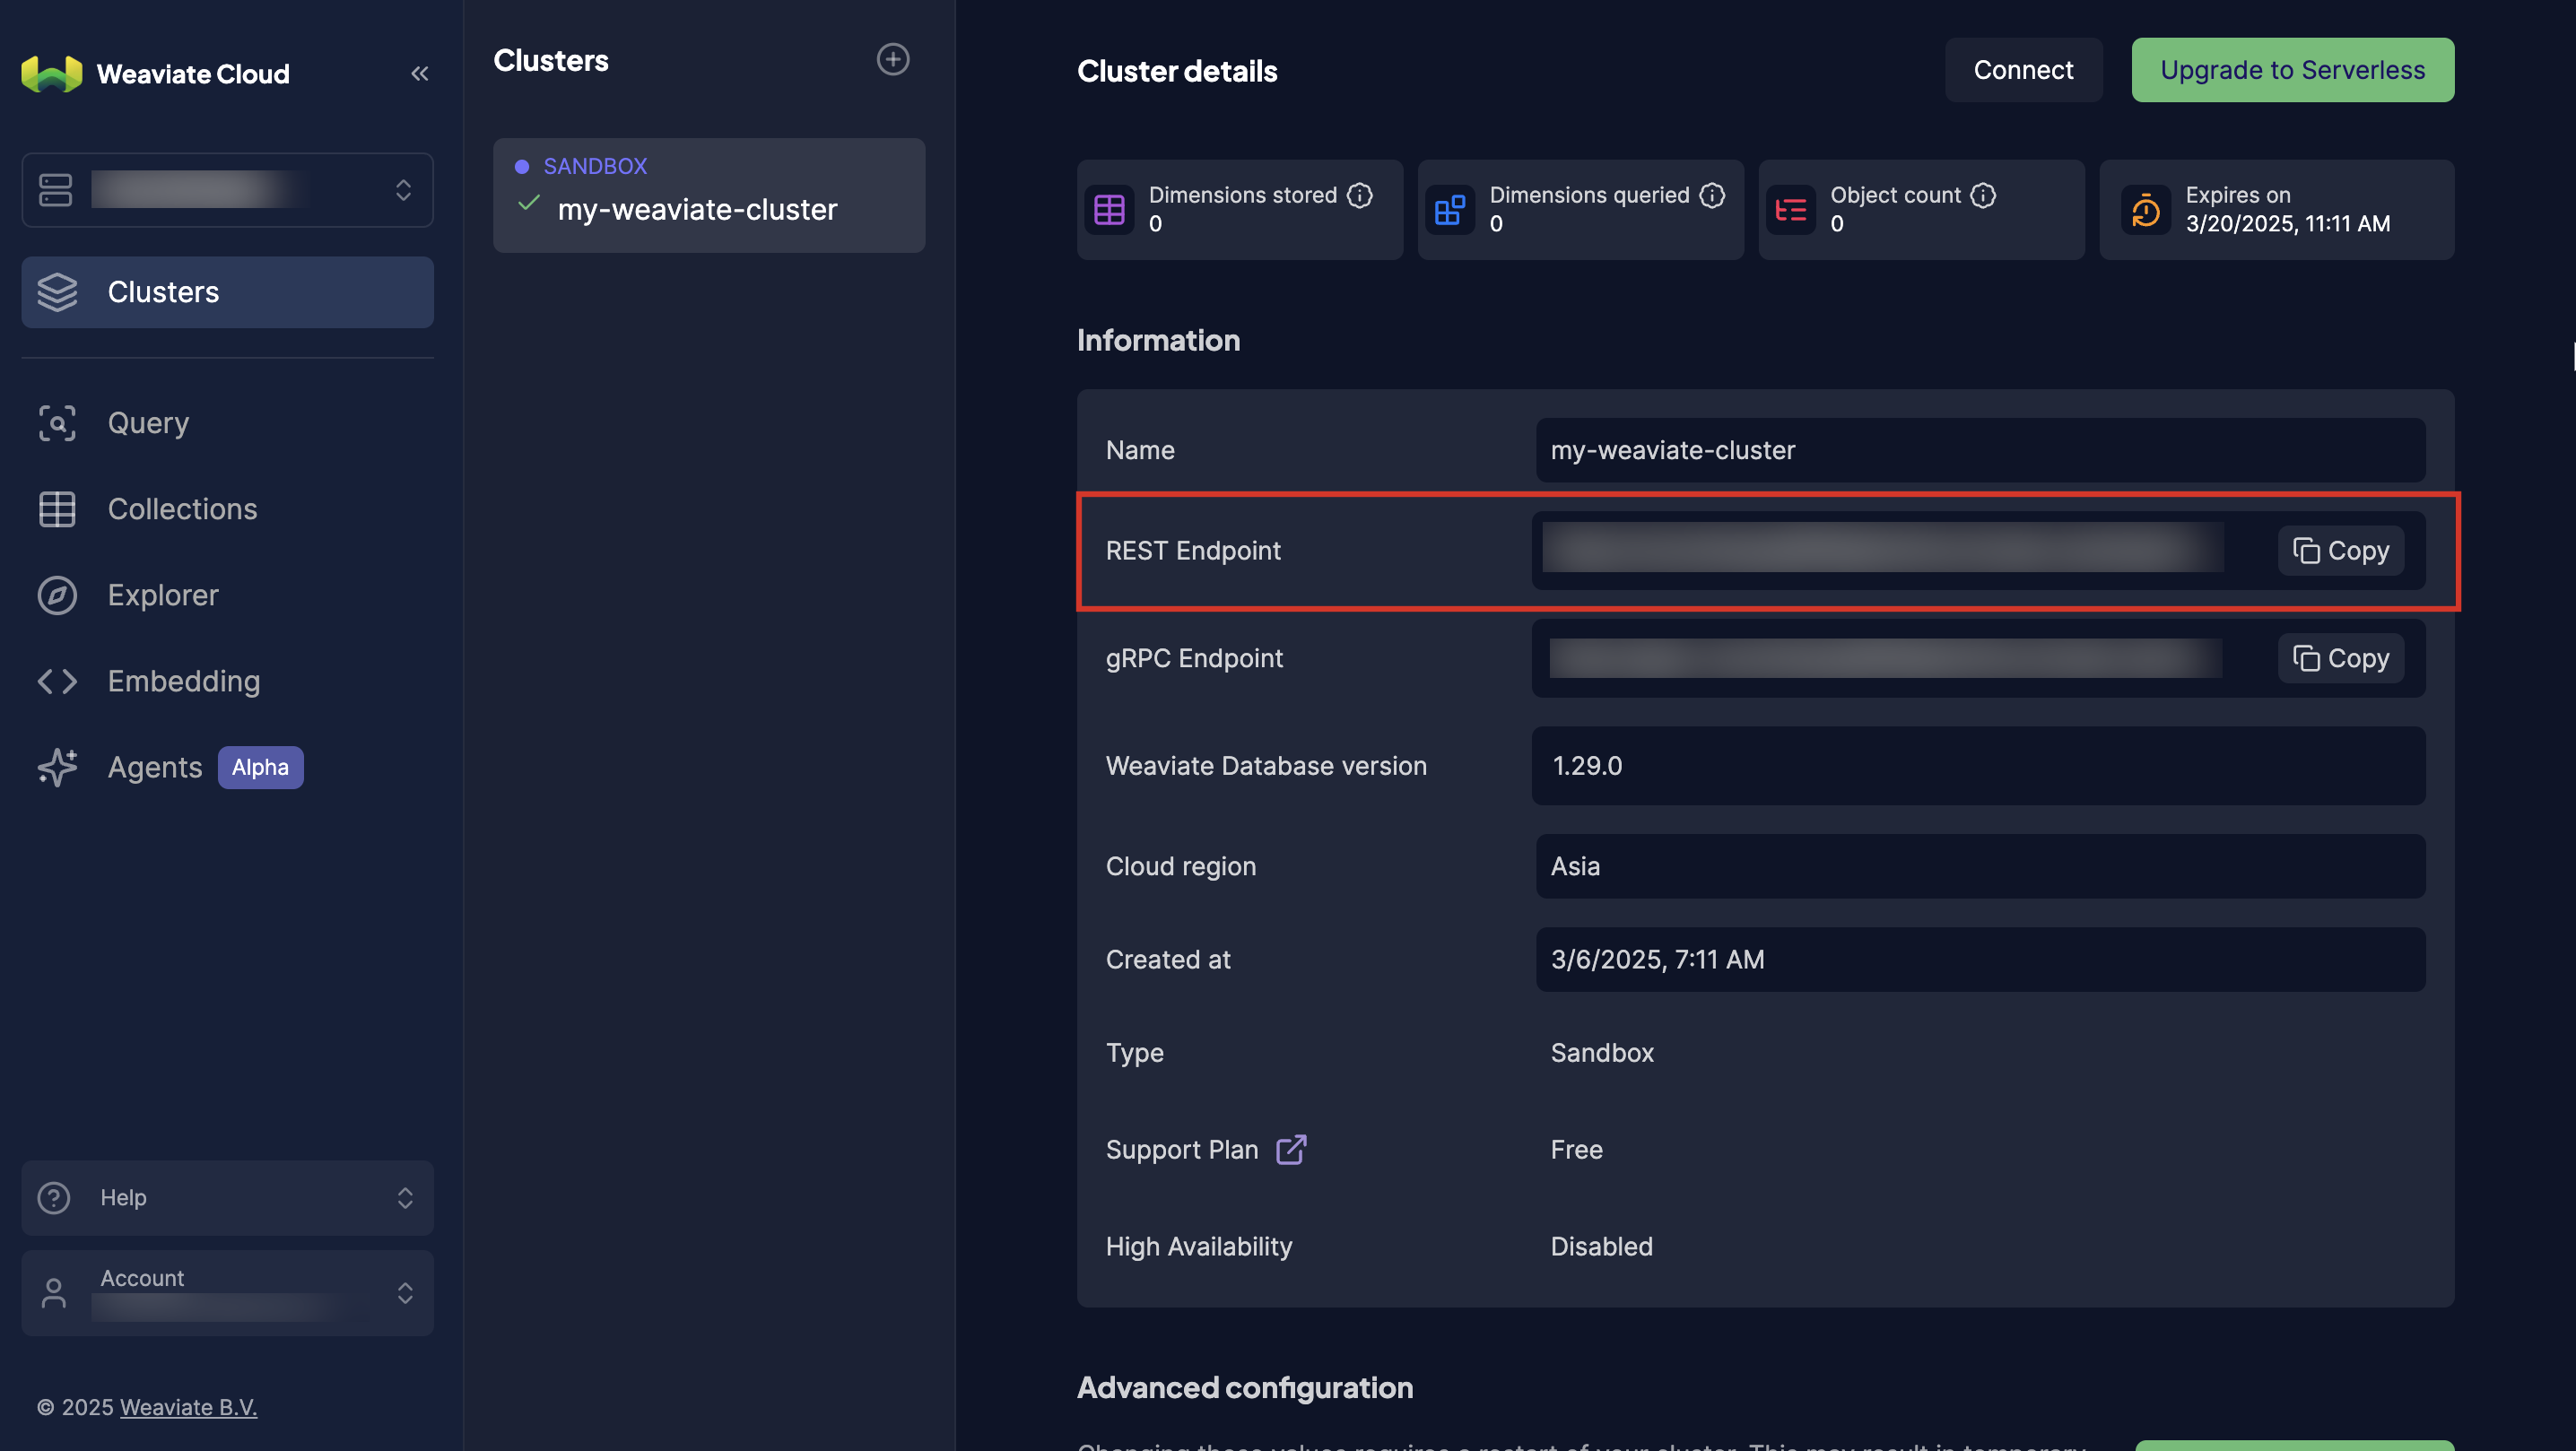2576x1451 pixels.
Task: Collapse the sidebar with the double-chevron icon
Action: pyautogui.click(x=419, y=73)
